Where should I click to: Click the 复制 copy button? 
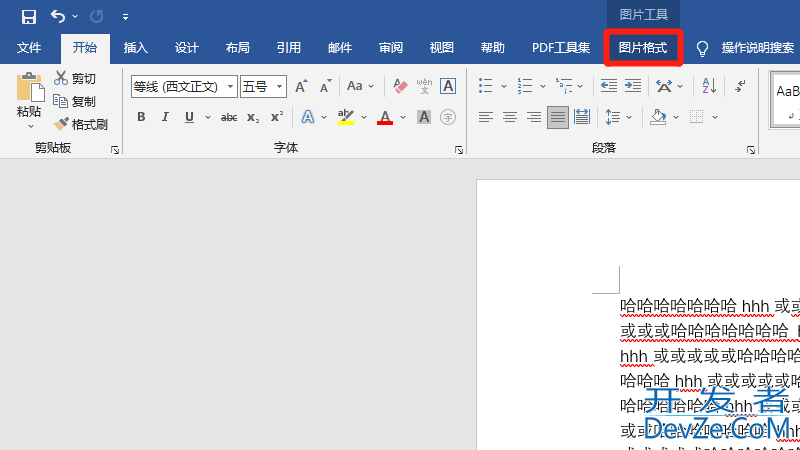tap(75, 102)
